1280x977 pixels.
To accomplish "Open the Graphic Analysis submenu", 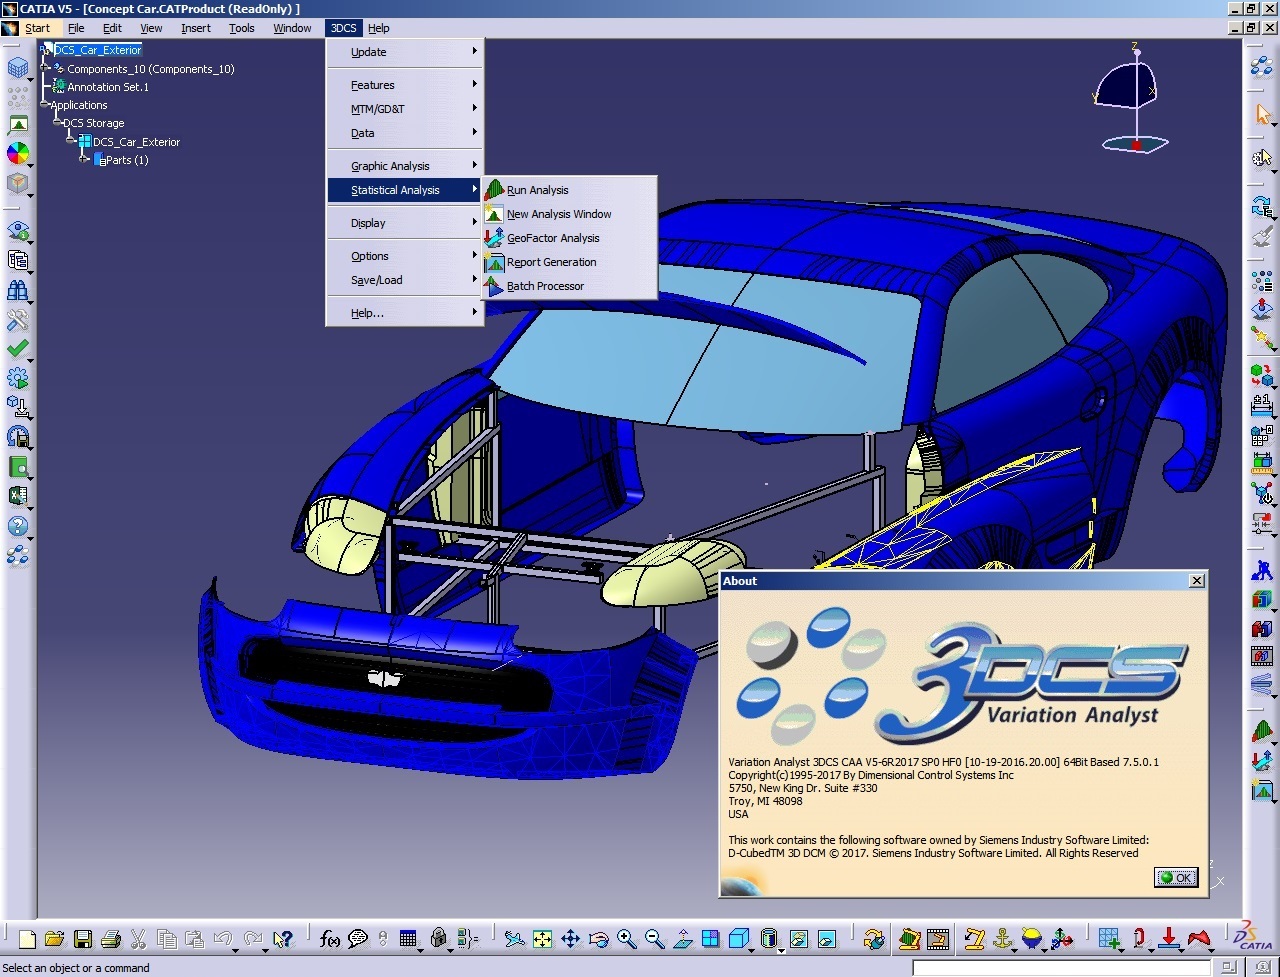I will point(405,166).
